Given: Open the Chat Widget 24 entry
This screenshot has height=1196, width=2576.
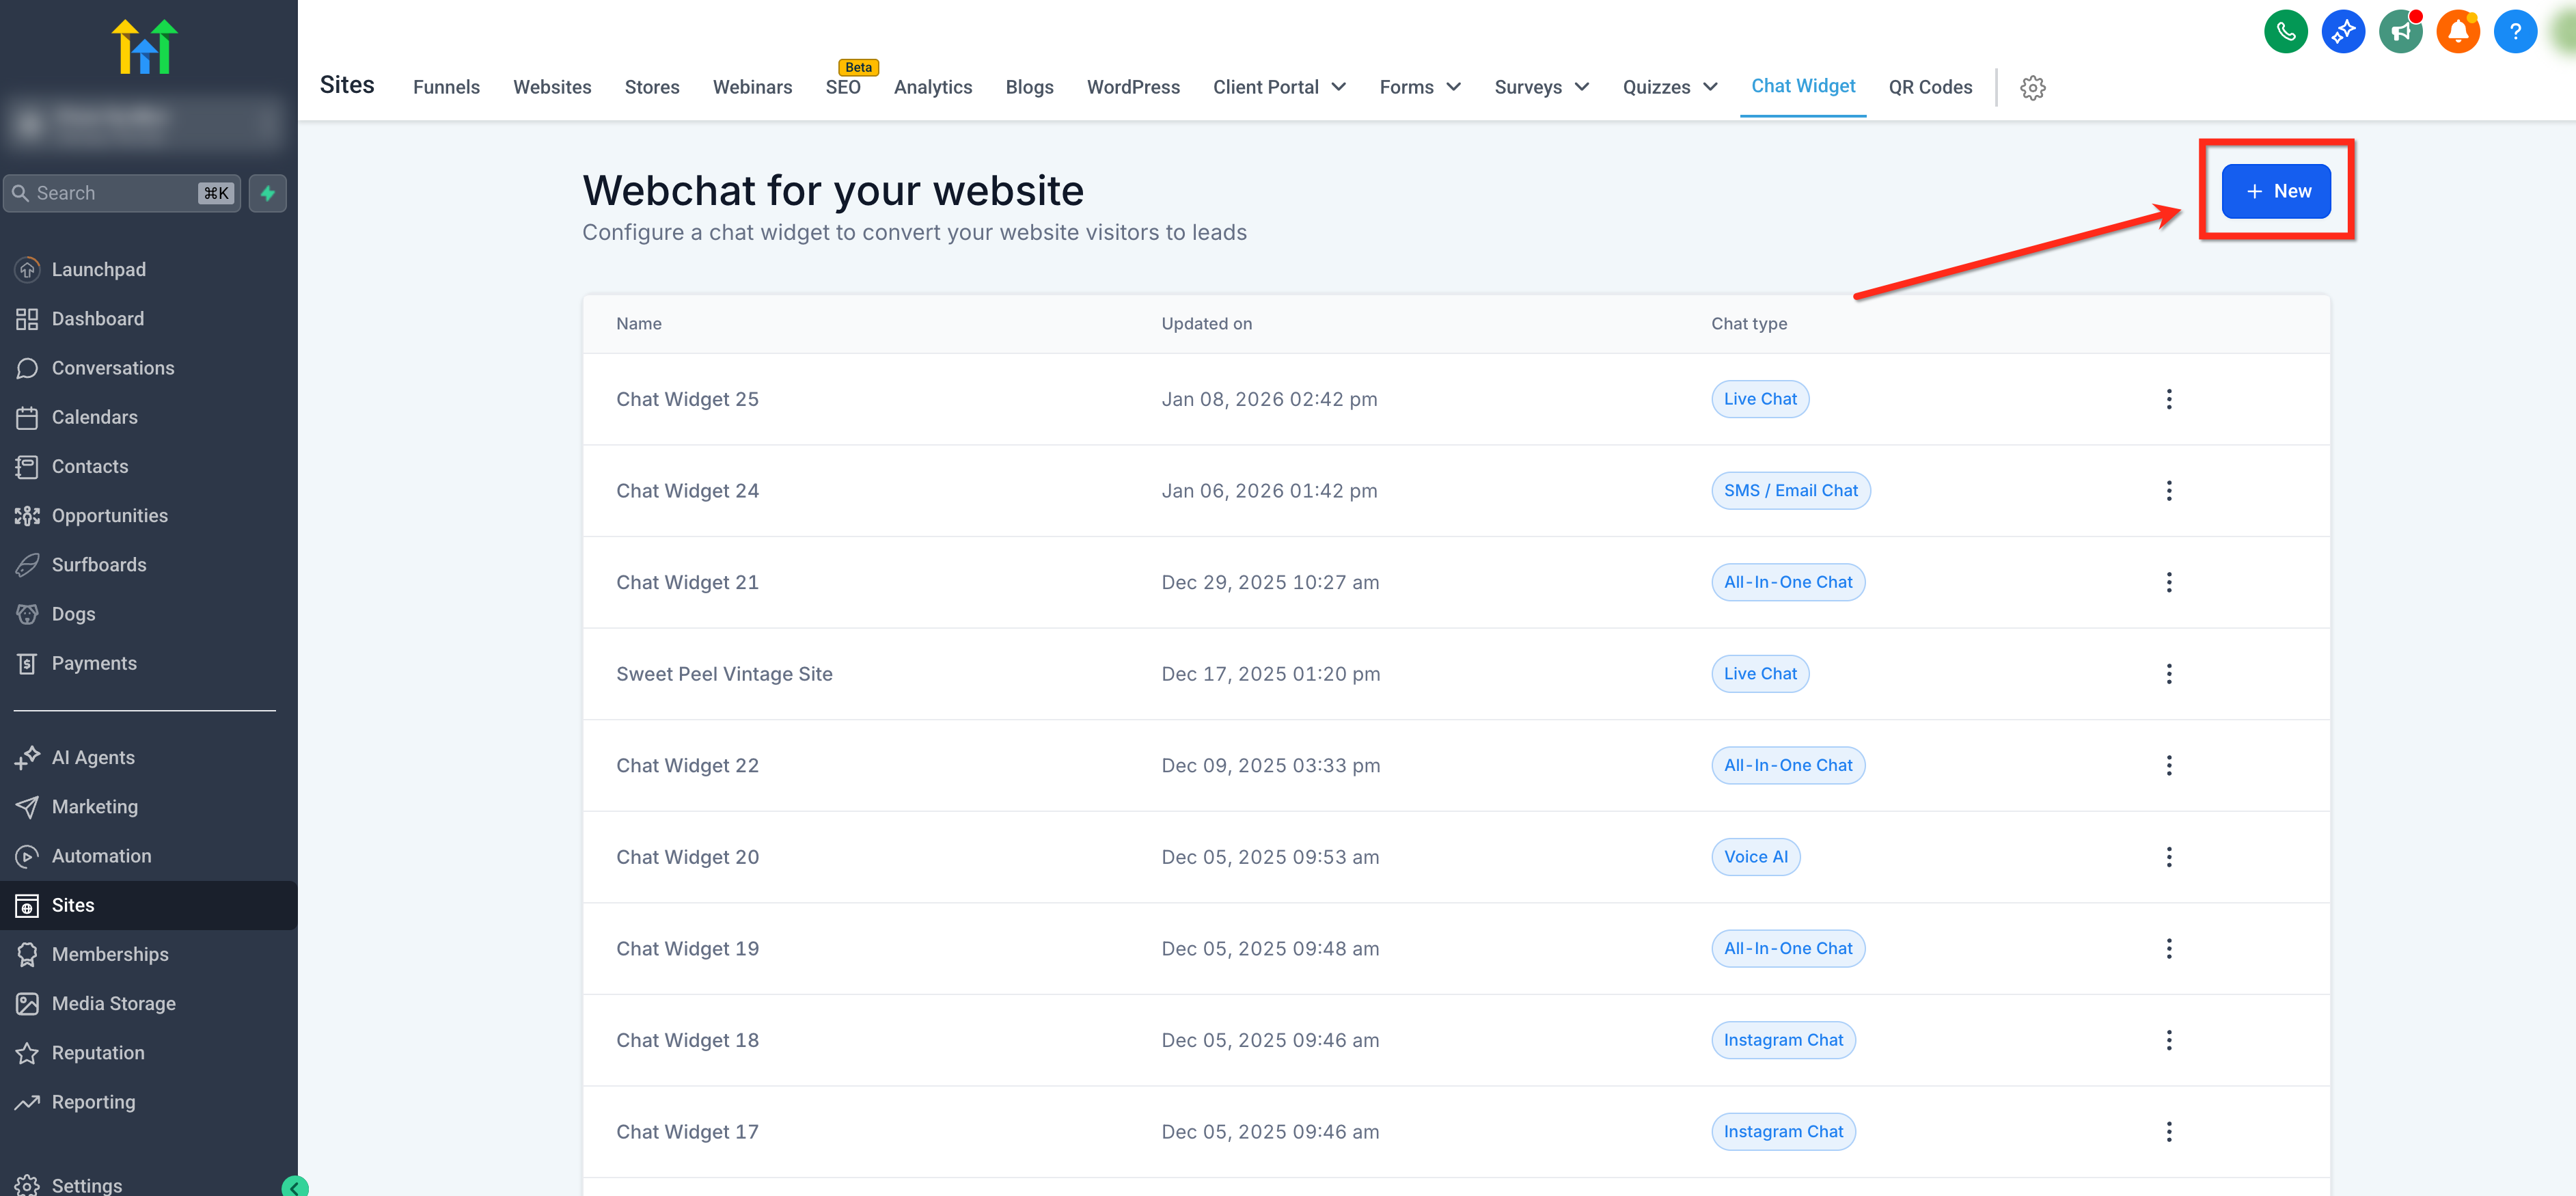Looking at the screenshot, I should 687,491.
